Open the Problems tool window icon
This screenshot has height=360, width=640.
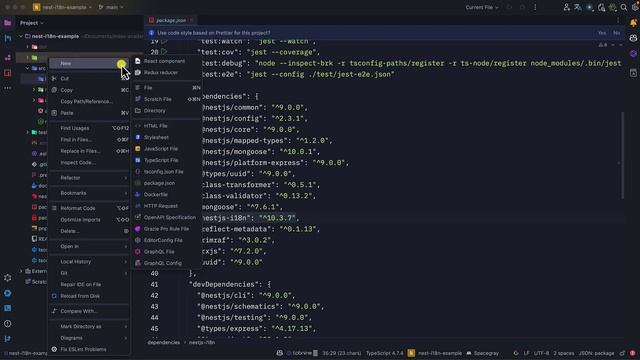pos(8,324)
